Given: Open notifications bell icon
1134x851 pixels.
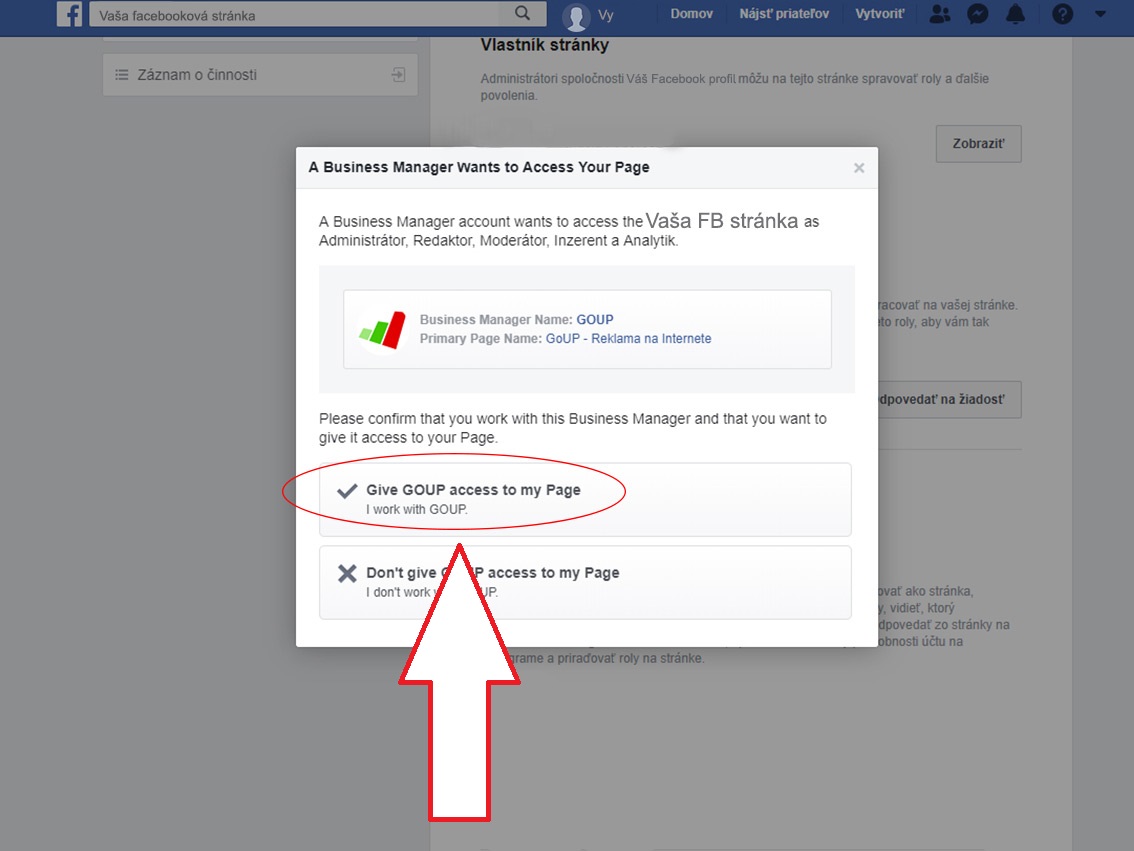Looking at the screenshot, I should point(1015,14).
